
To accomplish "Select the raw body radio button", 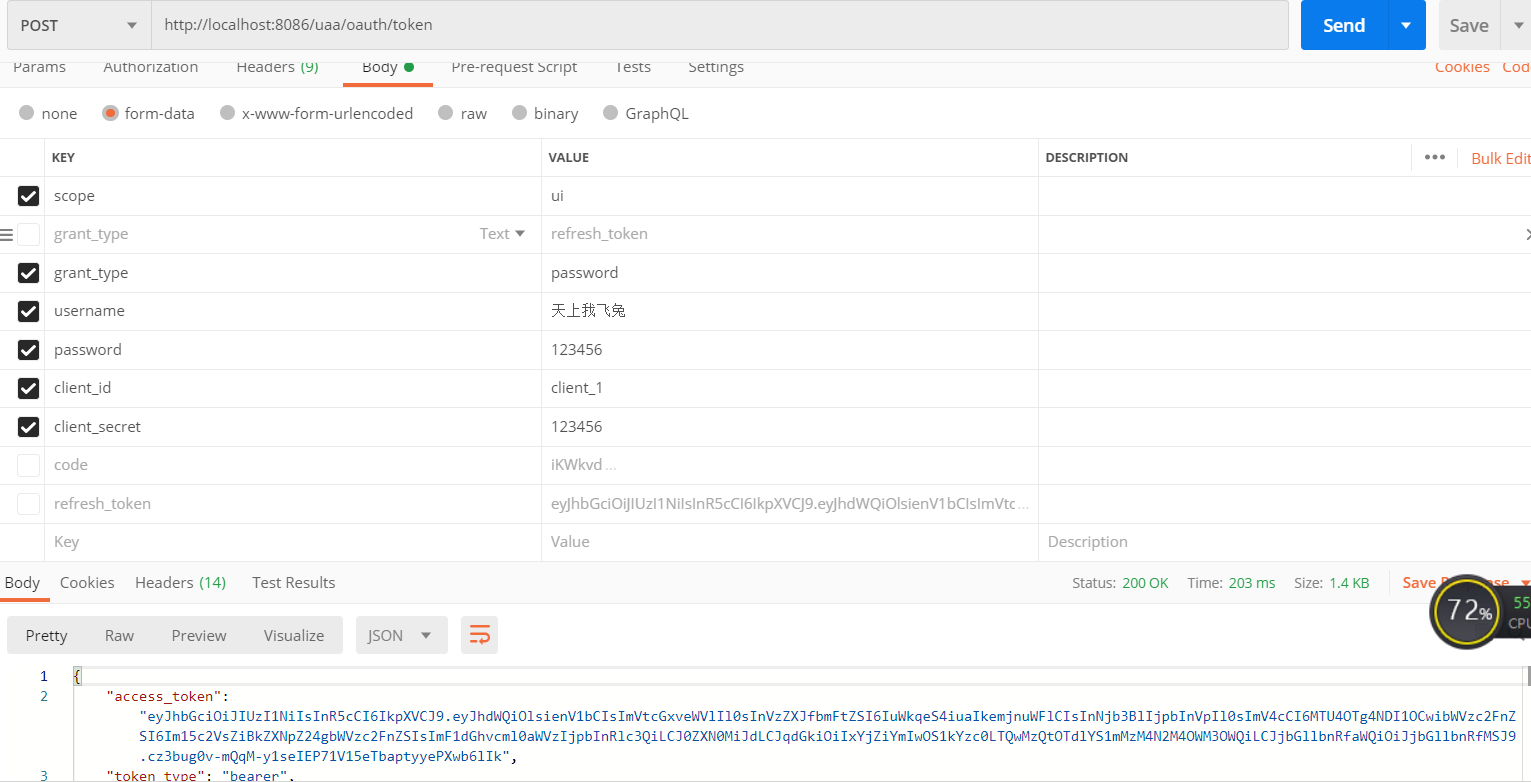I will click(446, 113).
